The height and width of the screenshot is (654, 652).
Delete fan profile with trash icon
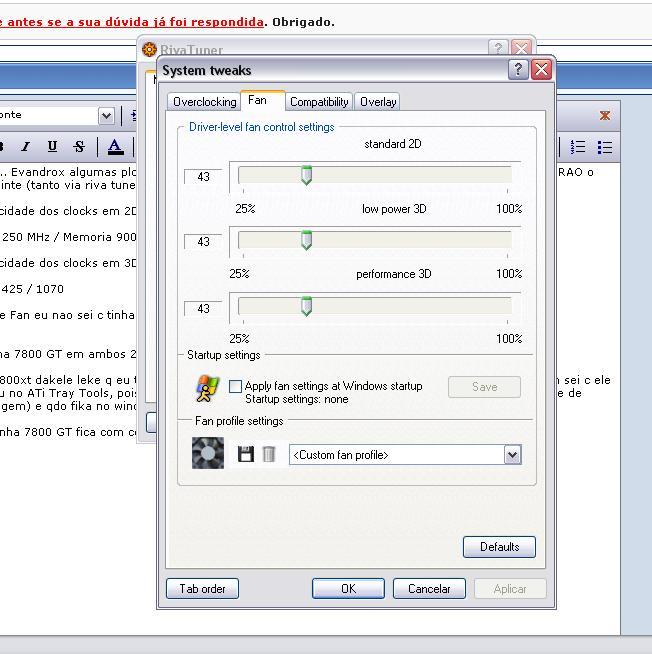[x=269, y=454]
